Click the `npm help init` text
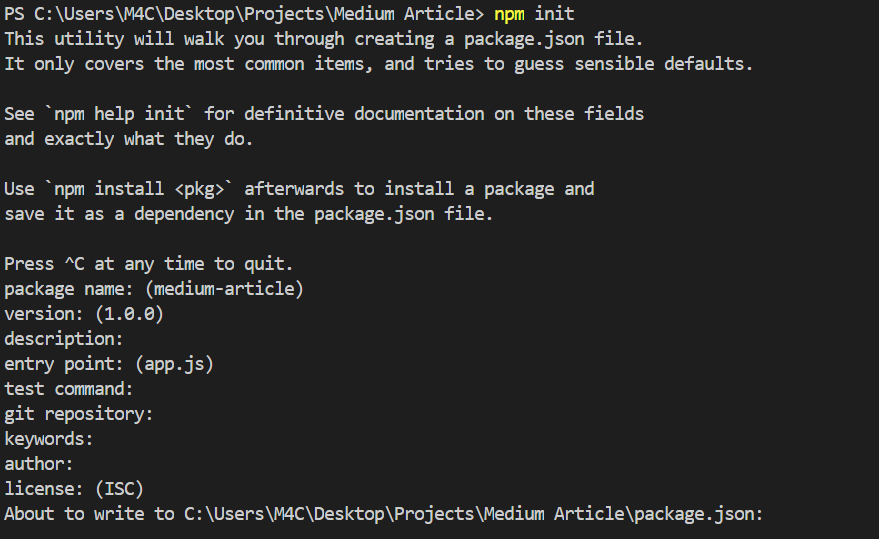The image size is (879, 539). [x=118, y=114]
